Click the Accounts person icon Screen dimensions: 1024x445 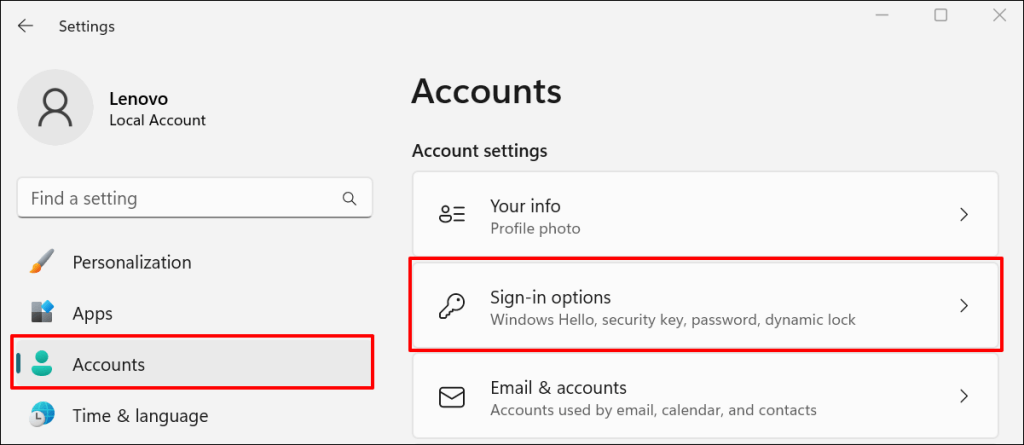[x=42, y=364]
